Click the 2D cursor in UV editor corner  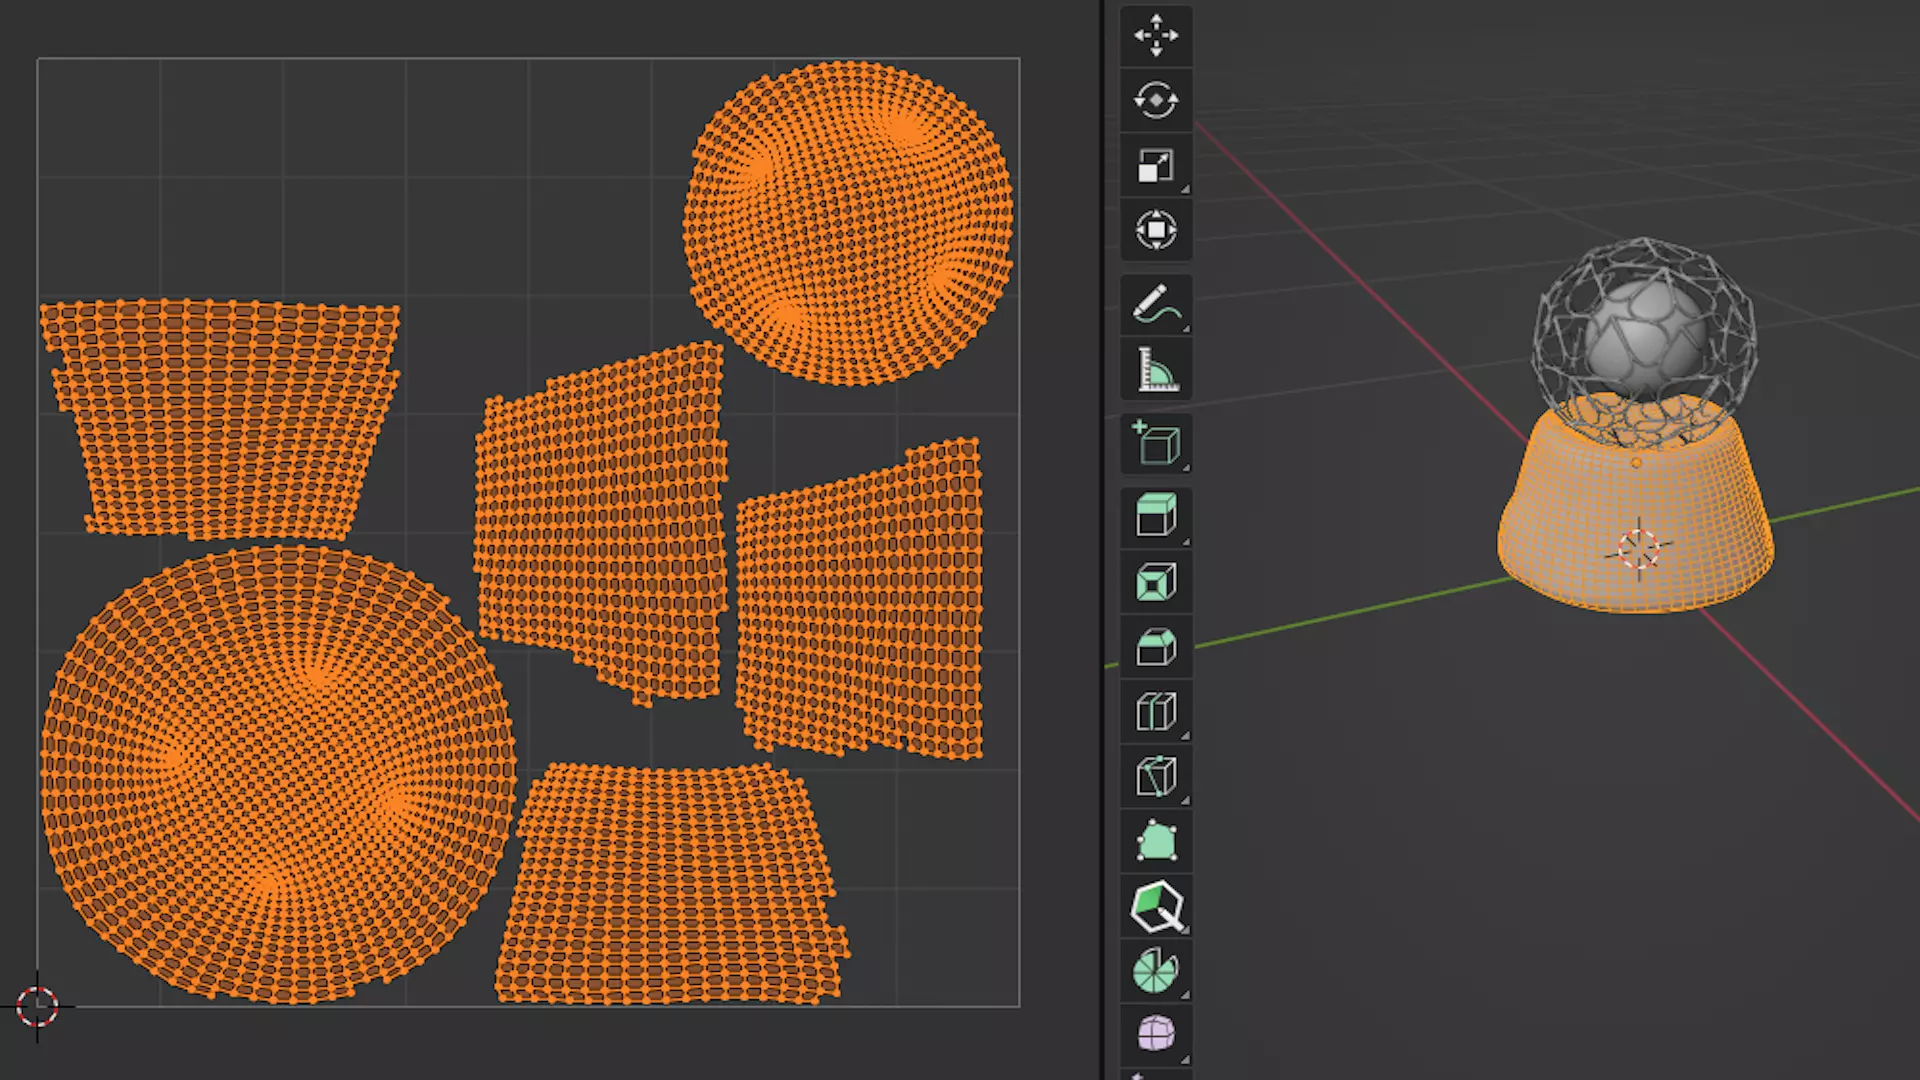point(38,1006)
